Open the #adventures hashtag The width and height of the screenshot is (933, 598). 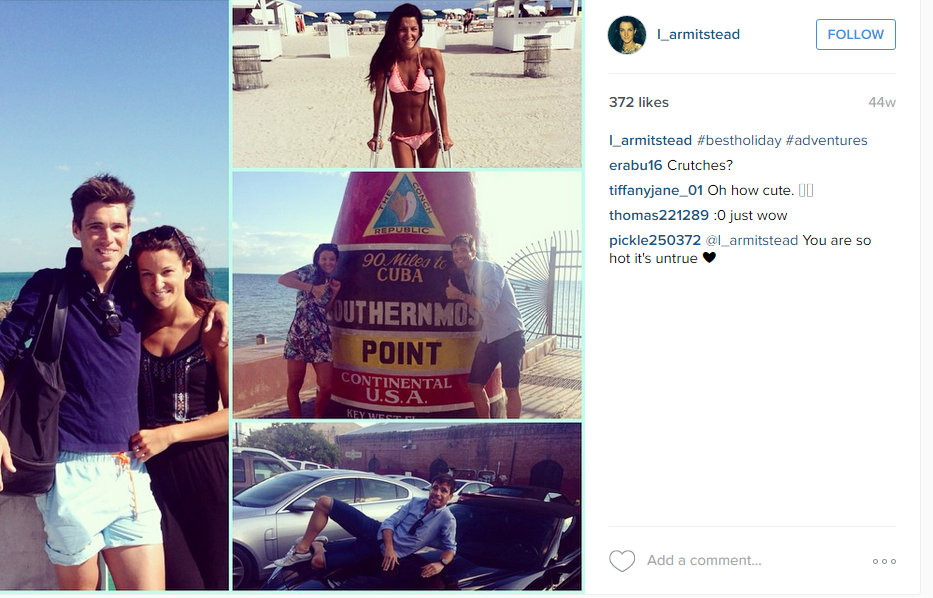(826, 140)
